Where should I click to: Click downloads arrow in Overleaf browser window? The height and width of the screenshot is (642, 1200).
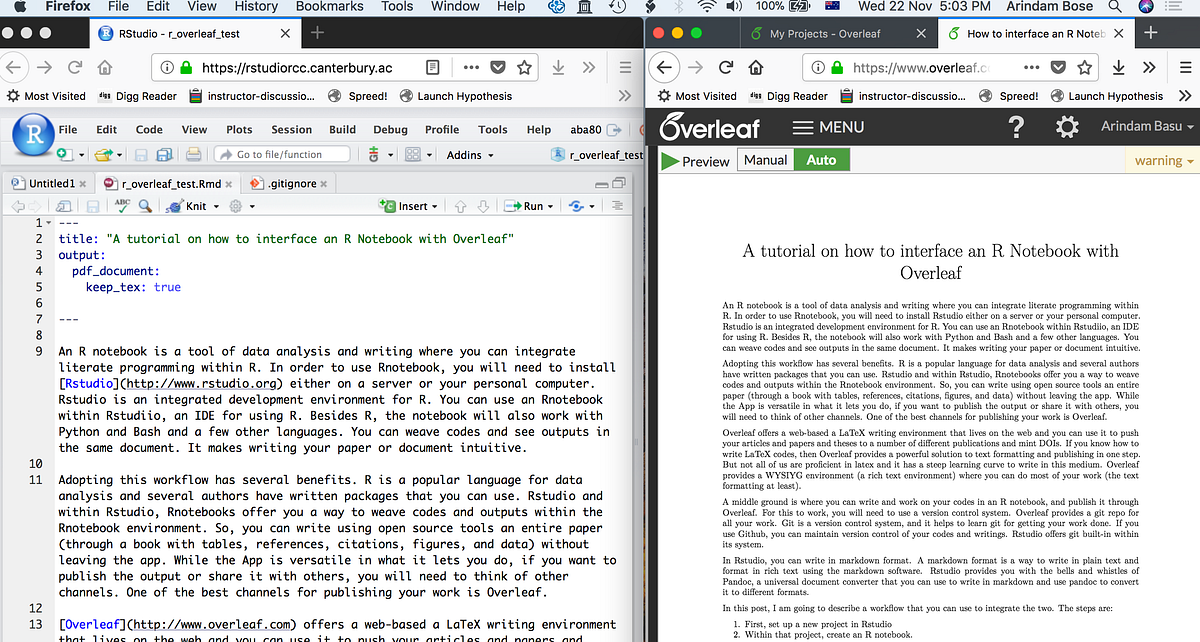pos(1118,68)
